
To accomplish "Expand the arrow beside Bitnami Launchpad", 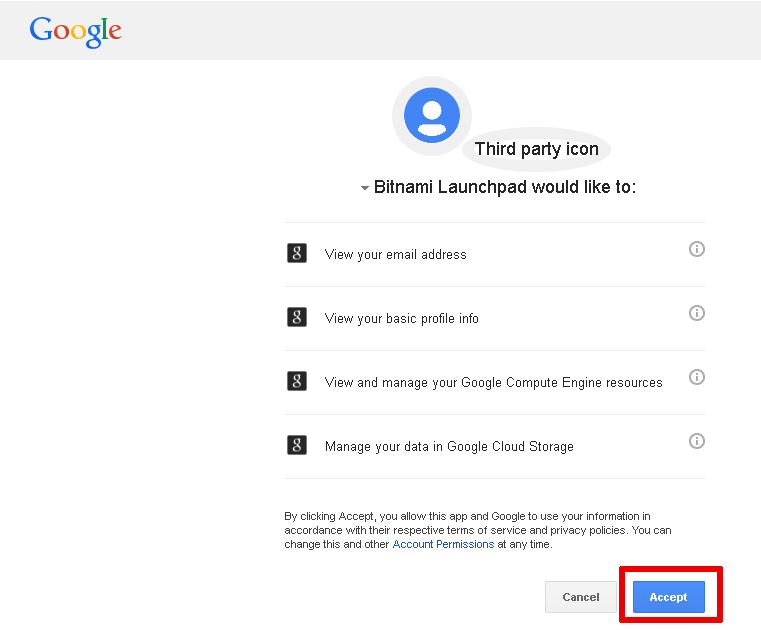I will [x=364, y=188].
